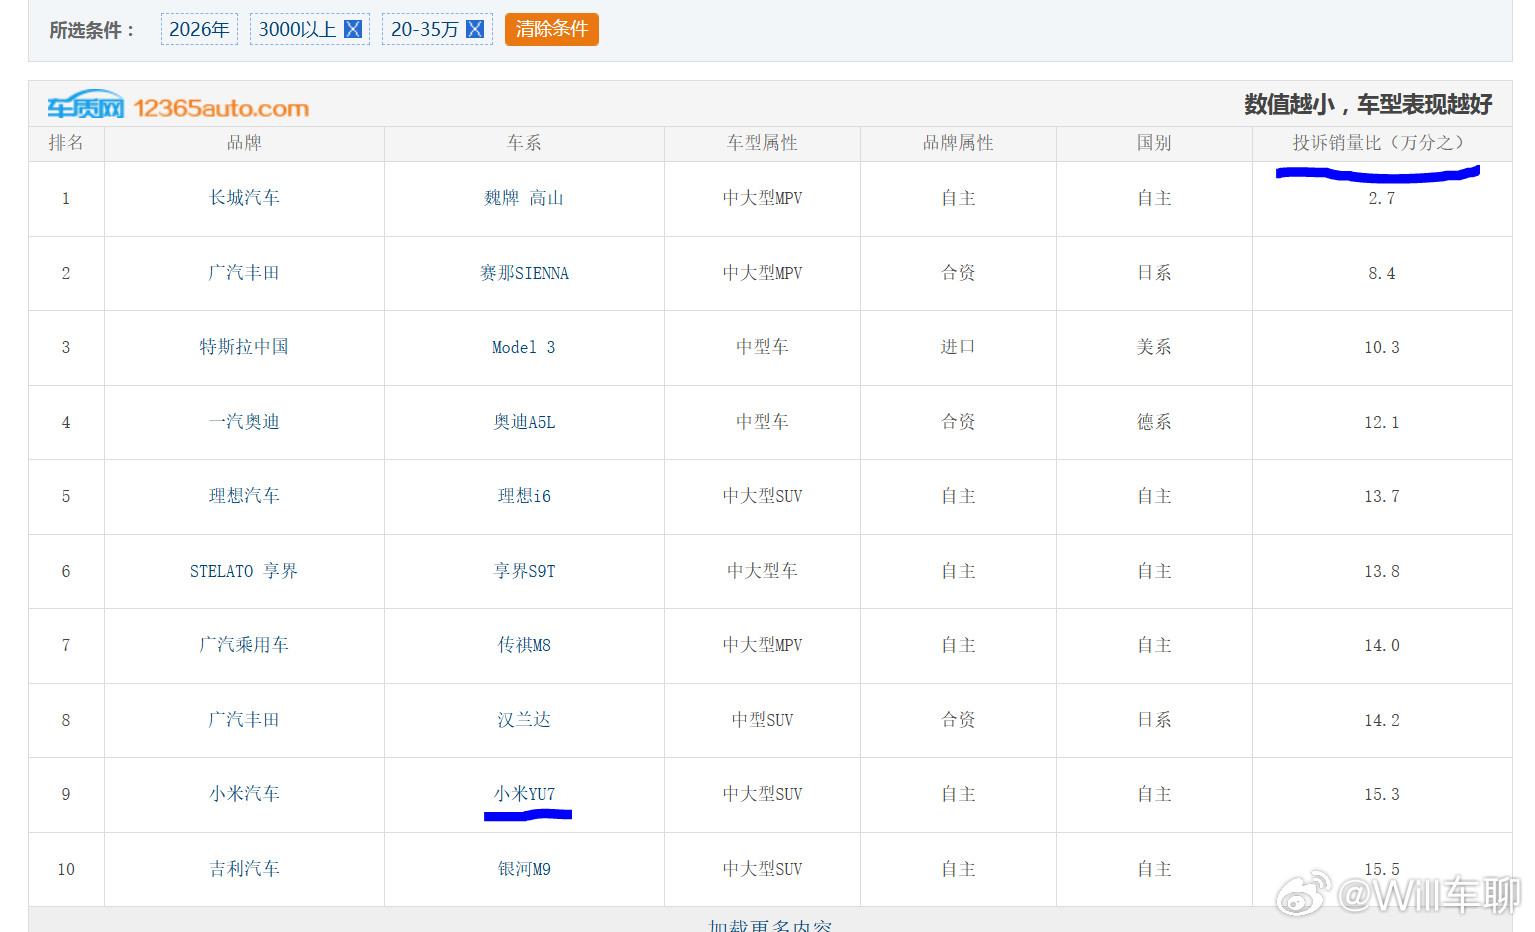
Task: Remove the 3000以上 filter with its X icon
Action: coord(353,29)
